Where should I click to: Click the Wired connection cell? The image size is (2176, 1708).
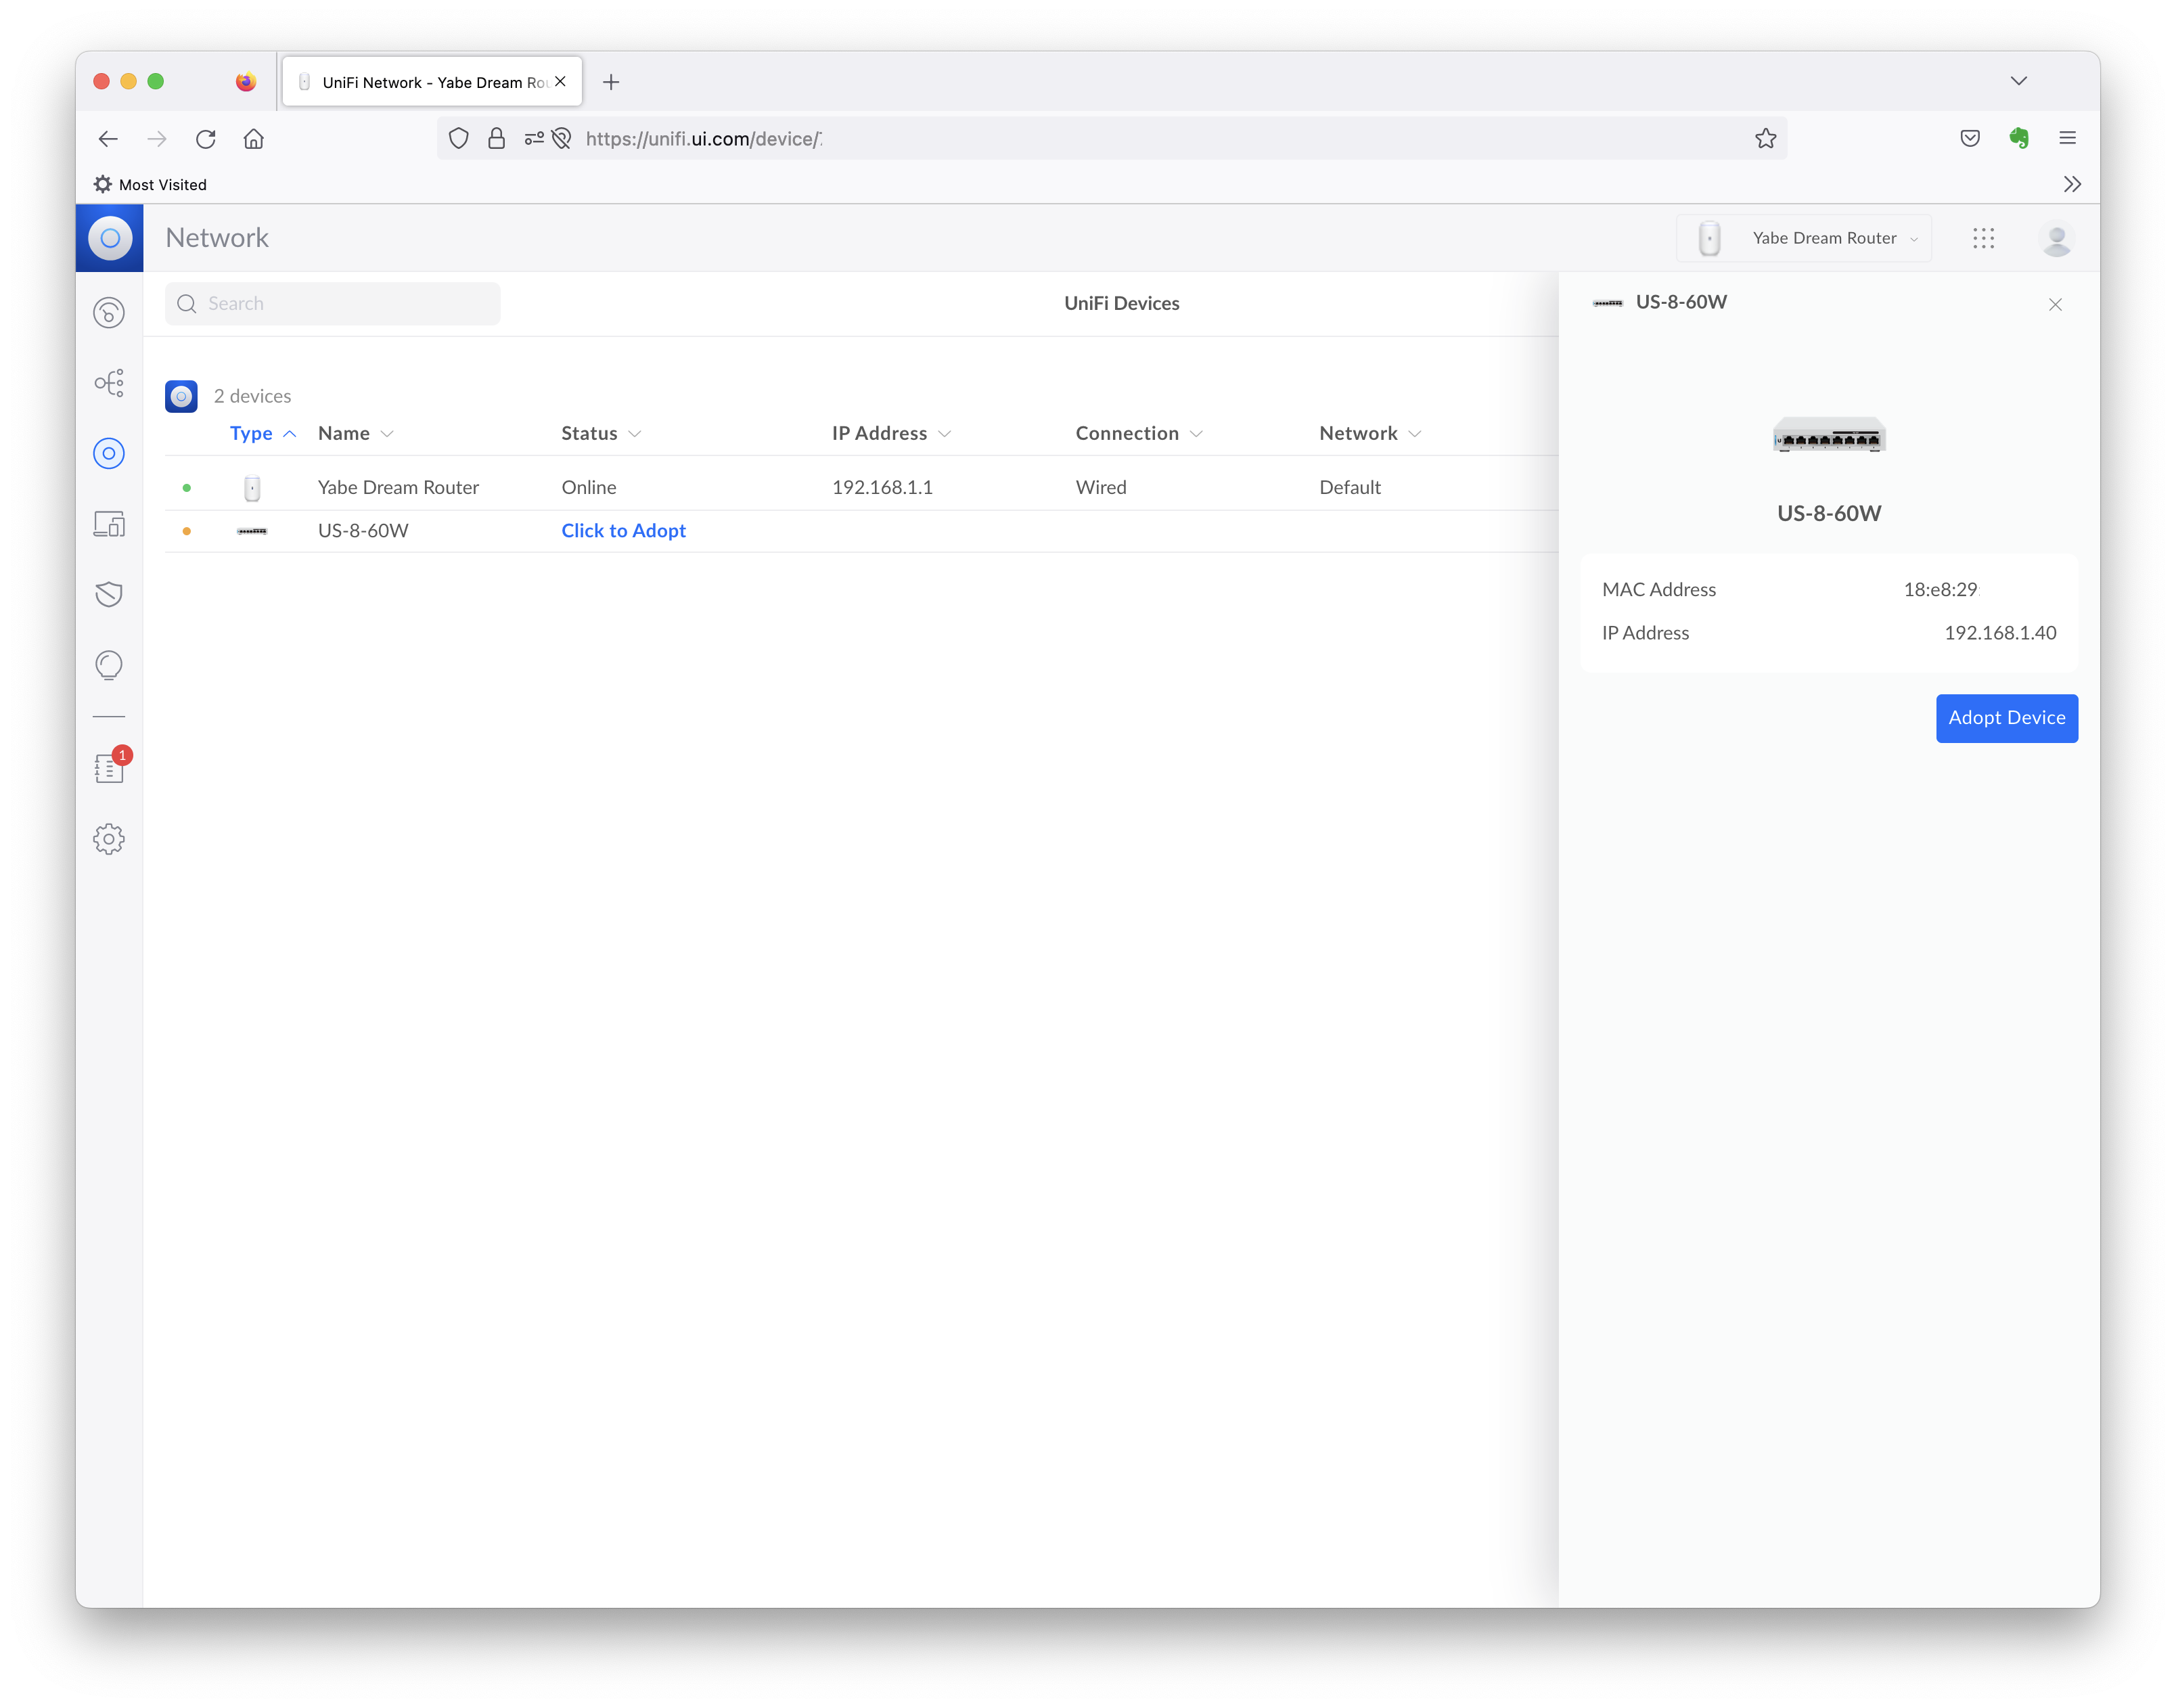pyautogui.click(x=1101, y=488)
